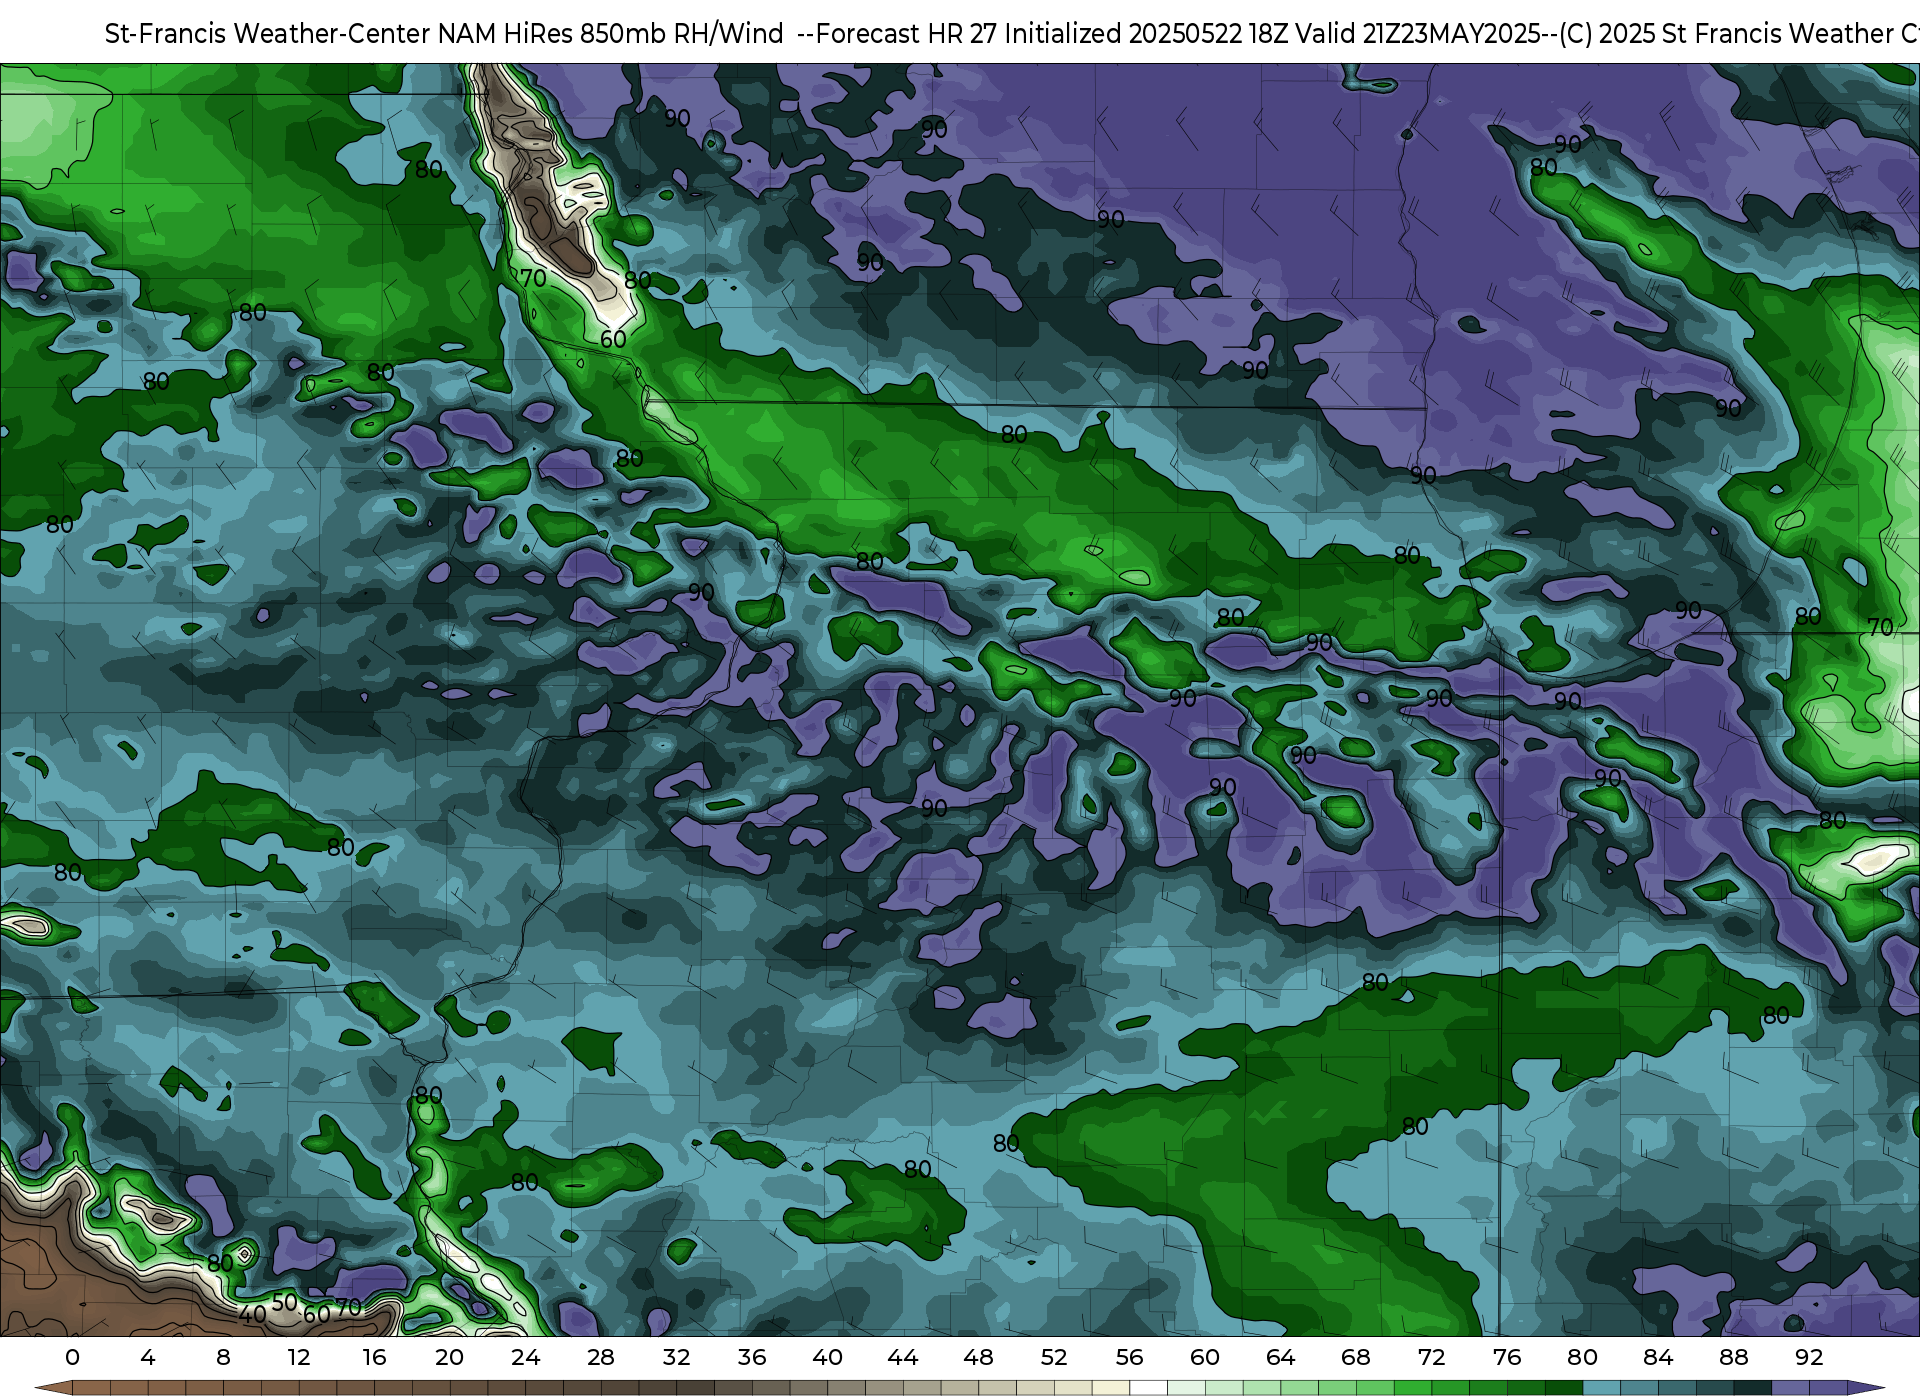Click the '40' contour label on the map
This screenshot has height=1400, width=1920.
point(253,1314)
